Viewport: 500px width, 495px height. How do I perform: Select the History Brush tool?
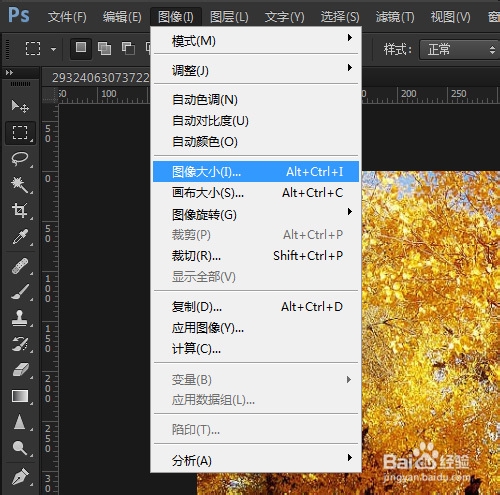(20, 344)
